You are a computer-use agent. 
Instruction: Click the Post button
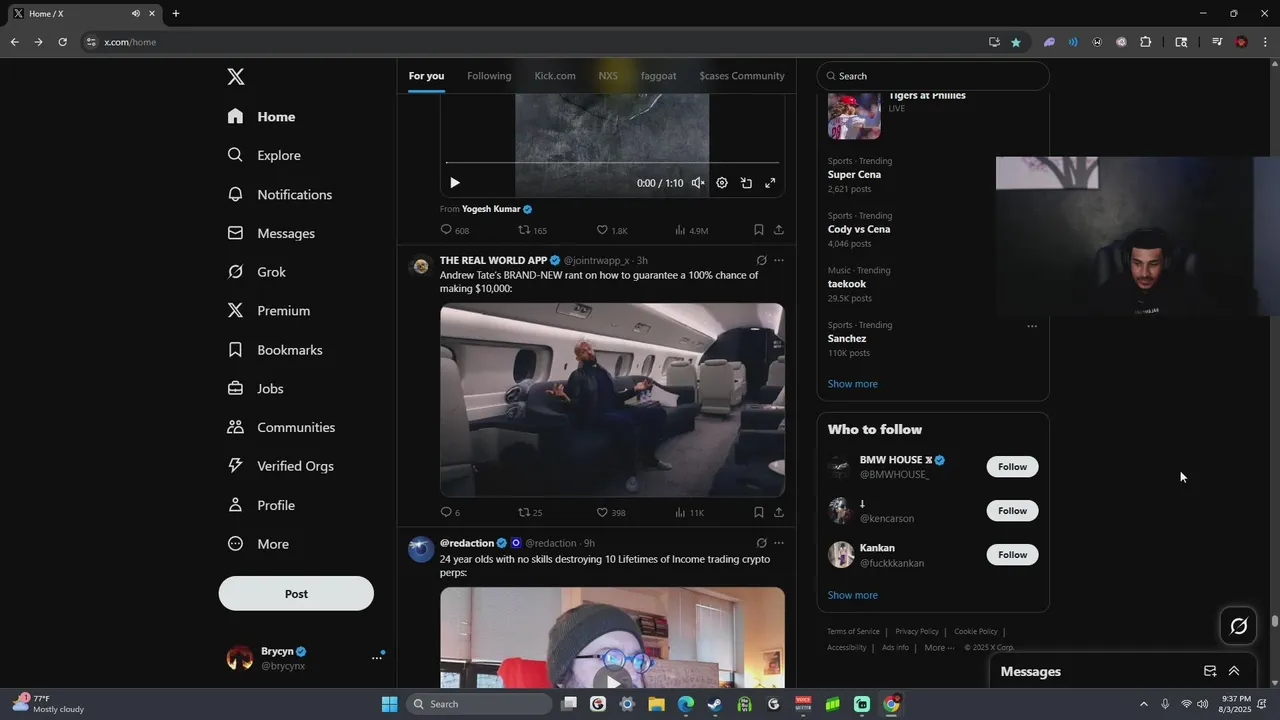296,594
